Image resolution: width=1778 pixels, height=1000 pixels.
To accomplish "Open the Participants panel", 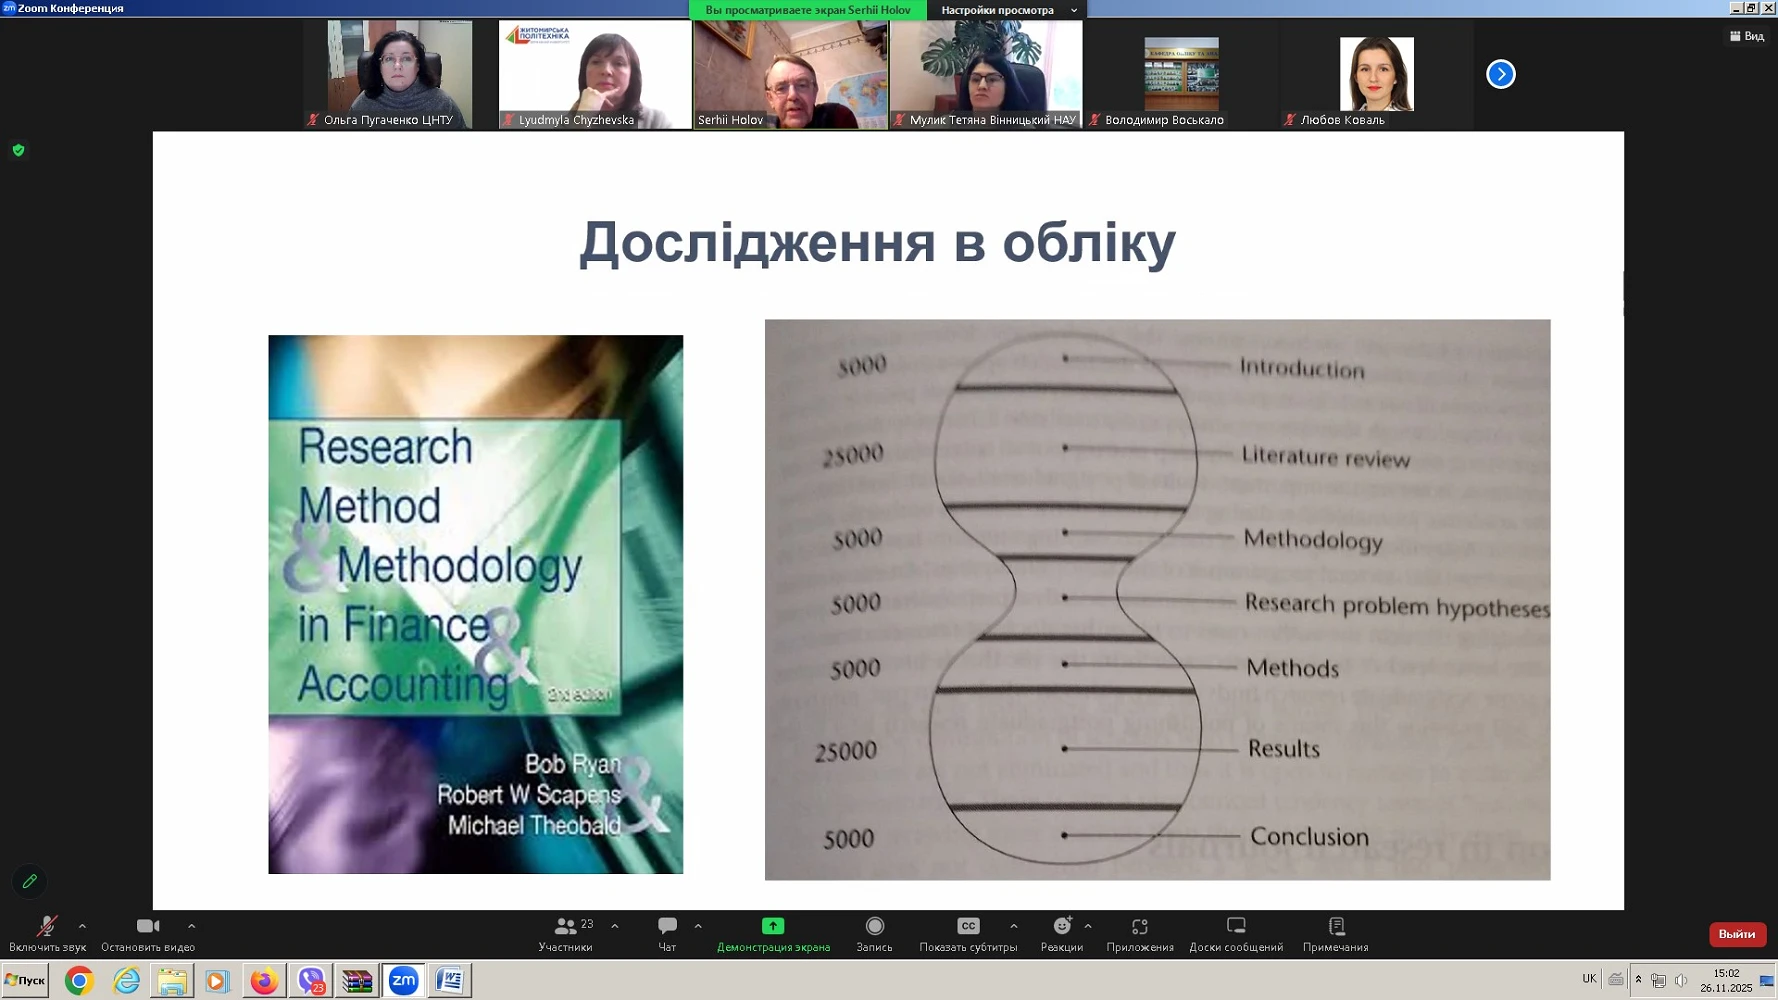I will tap(566, 933).
